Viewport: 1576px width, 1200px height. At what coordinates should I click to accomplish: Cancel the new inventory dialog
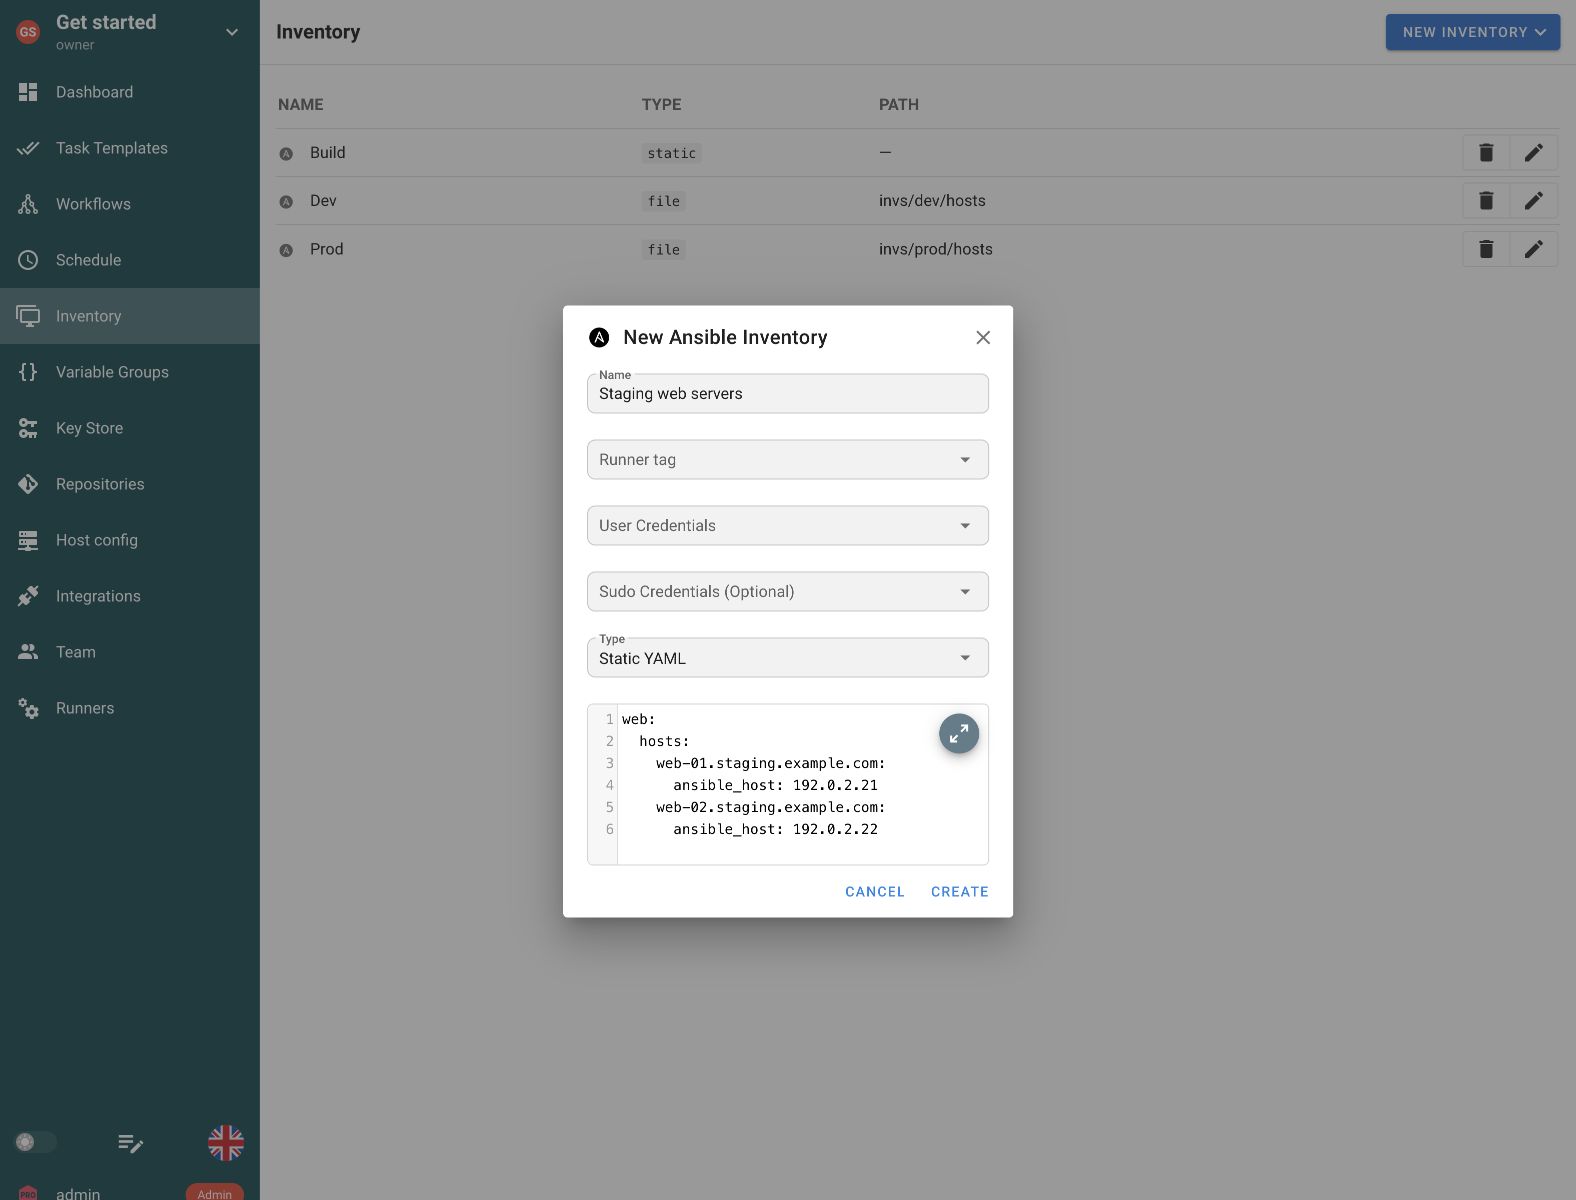click(x=875, y=892)
